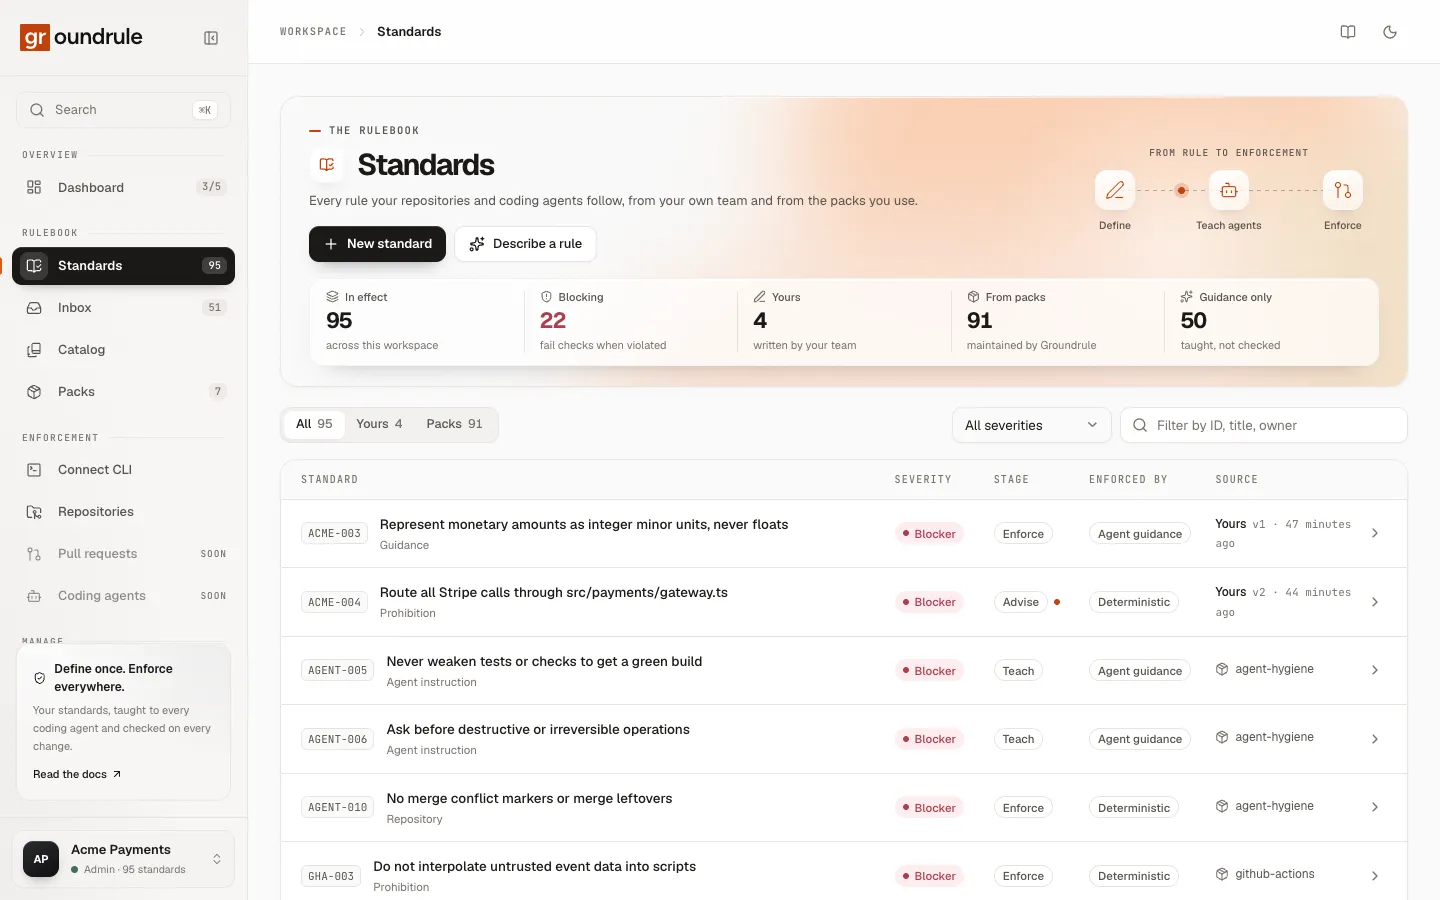The image size is (1440, 900).
Task: Click the shield icon next to Blocking
Action: [x=546, y=297]
